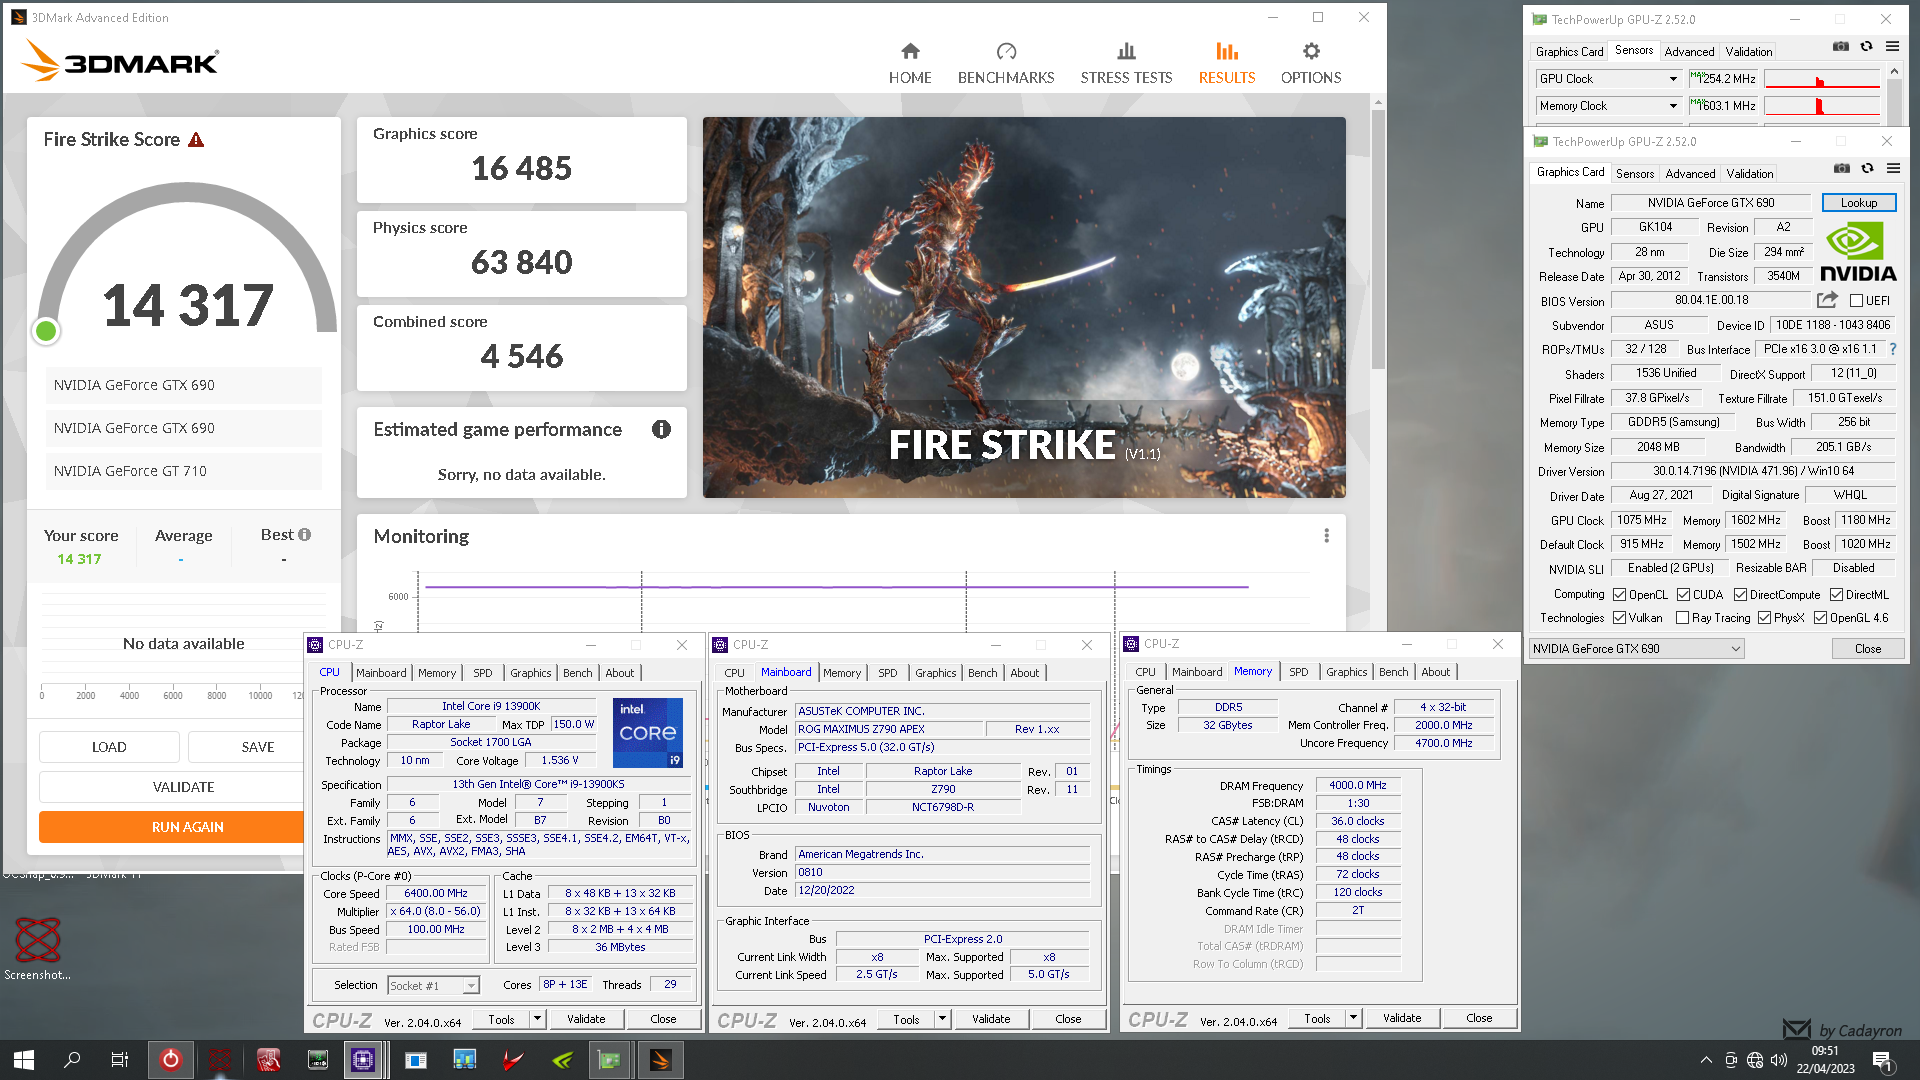Open the notification center icon
Image resolution: width=1920 pixels, height=1080 pixels.
pos(1882,1061)
